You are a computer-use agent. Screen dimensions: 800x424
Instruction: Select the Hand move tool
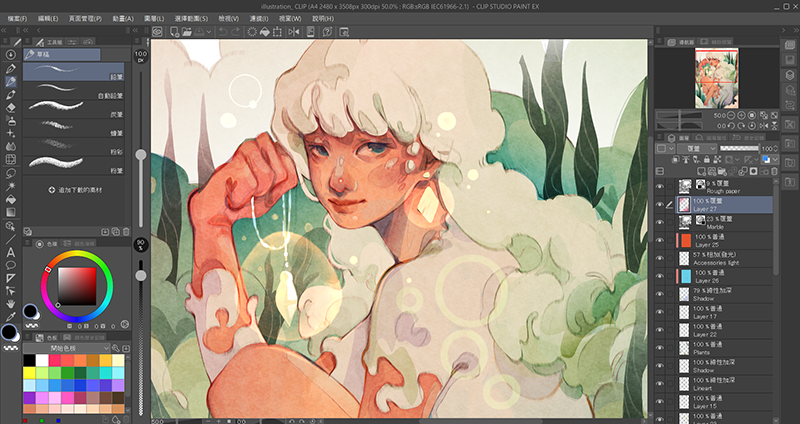pos(10,303)
